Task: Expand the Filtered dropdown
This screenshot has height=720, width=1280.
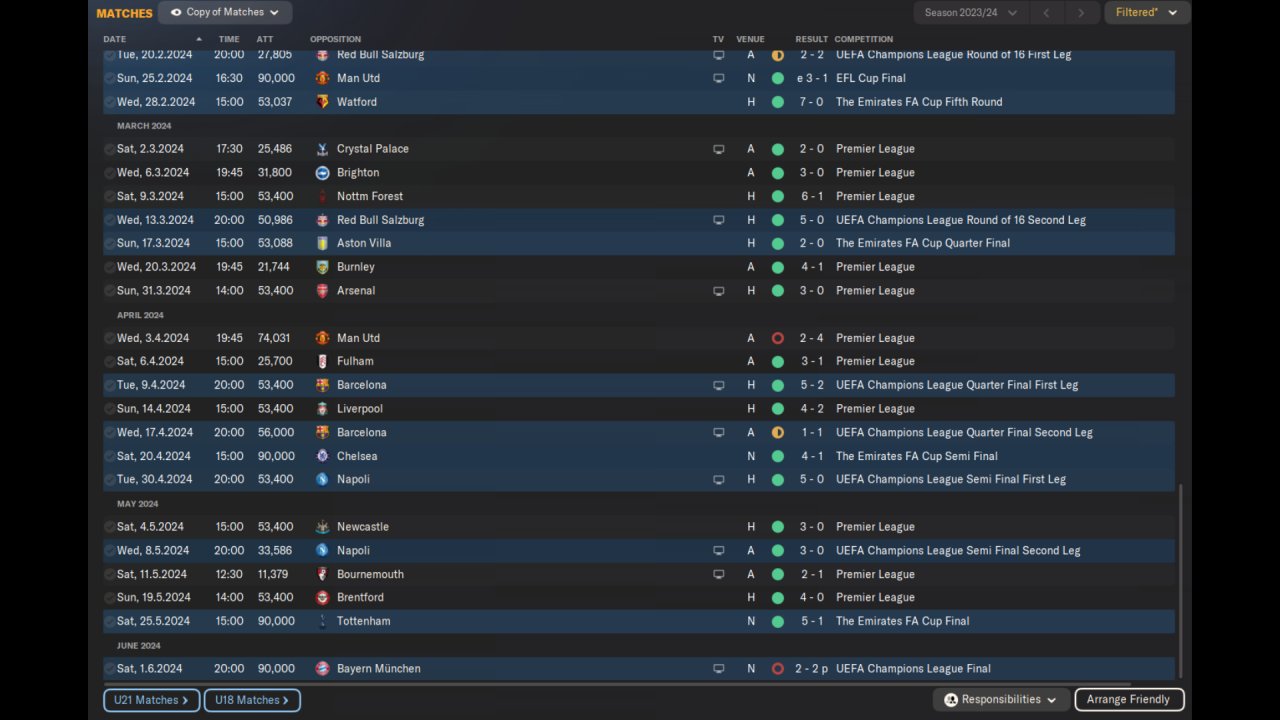Action: point(1146,13)
